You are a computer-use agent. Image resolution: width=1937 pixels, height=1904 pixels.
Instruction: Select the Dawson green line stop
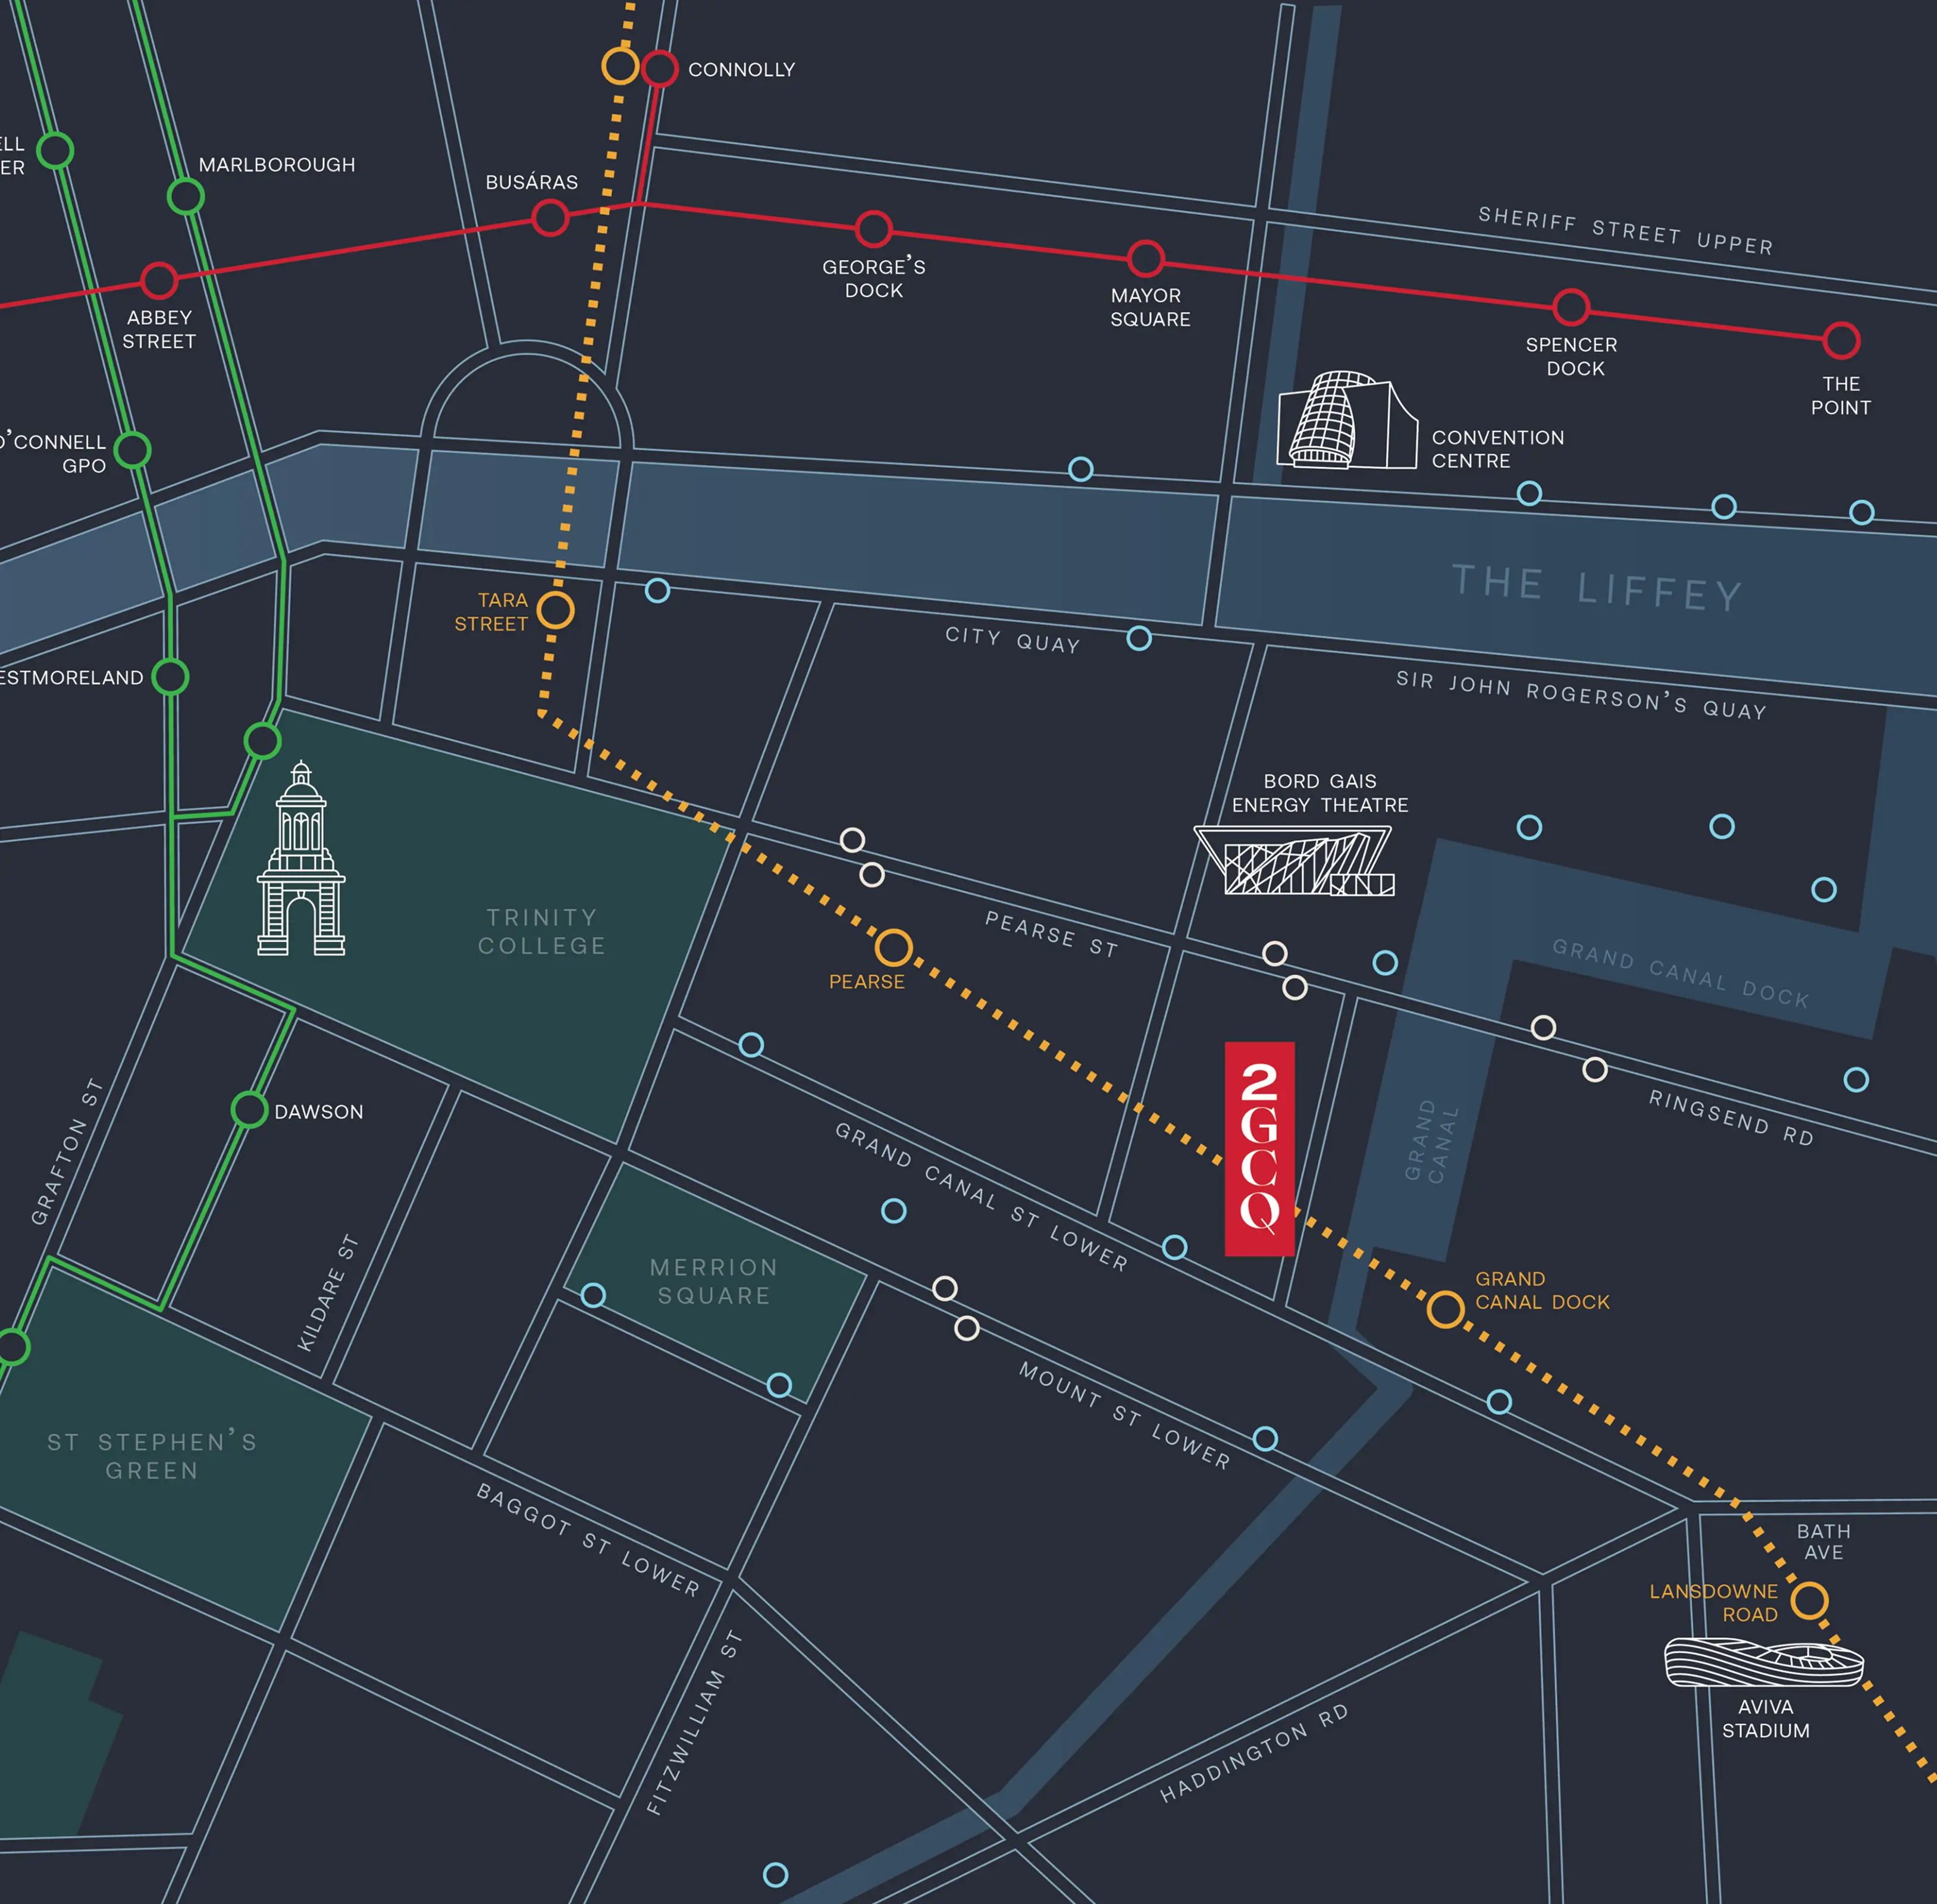[x=249, y=1109]
